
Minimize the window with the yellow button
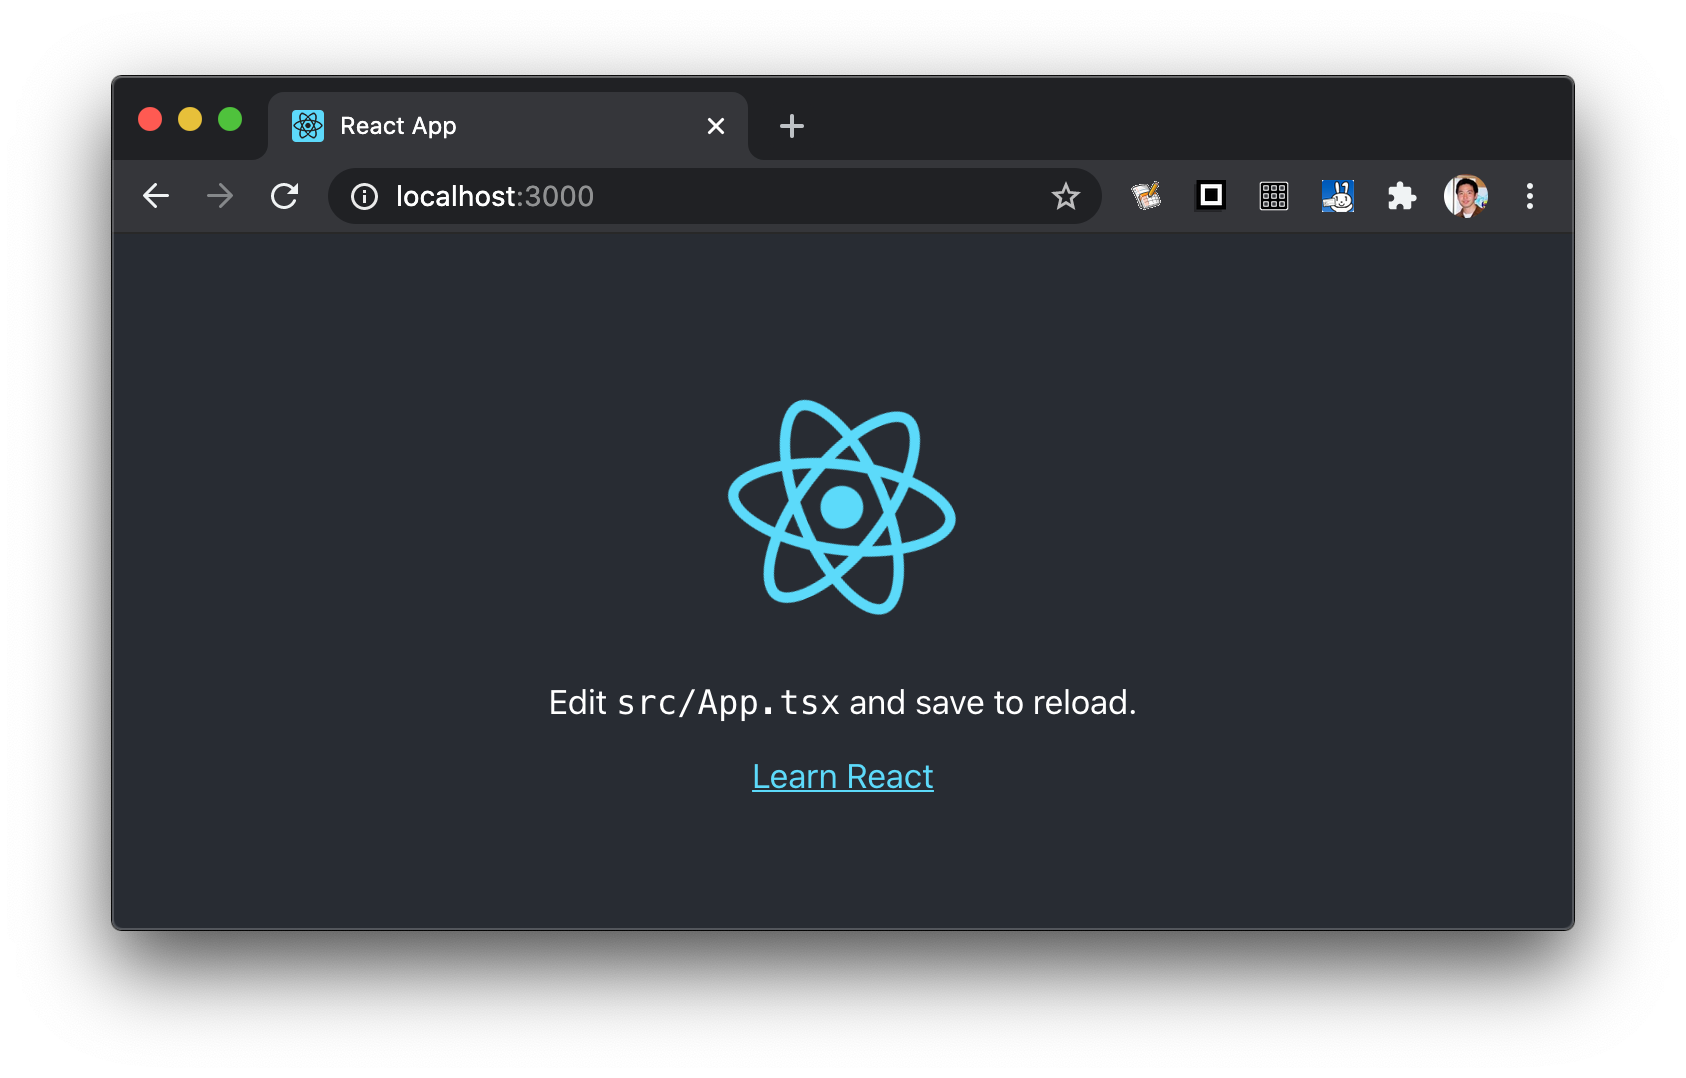190,119
